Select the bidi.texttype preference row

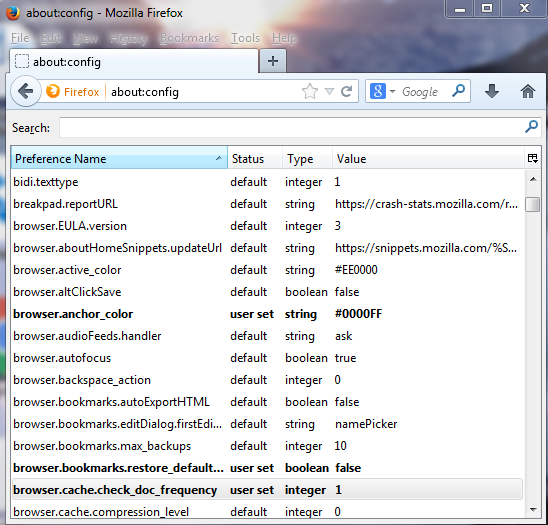[x=267, y=182]
